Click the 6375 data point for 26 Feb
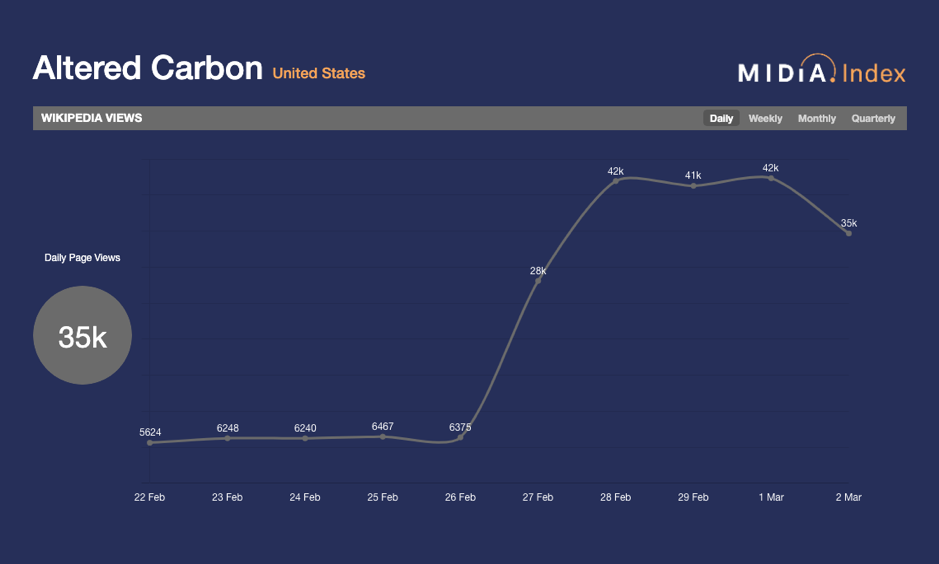The height and width of the screenshot is (564, 939). (x=461, y=438)
